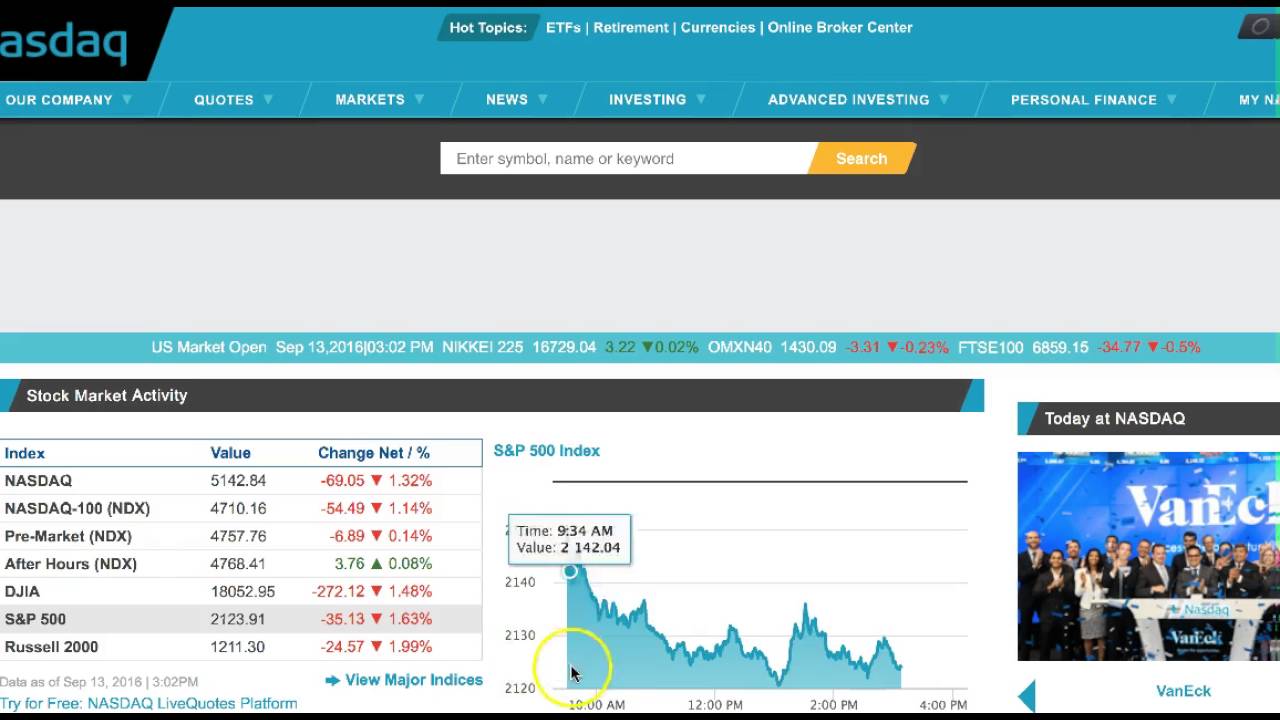This screenshot has width=1280, height=720.
Task: Click the US Market Open status text
Action: (209, 347)
